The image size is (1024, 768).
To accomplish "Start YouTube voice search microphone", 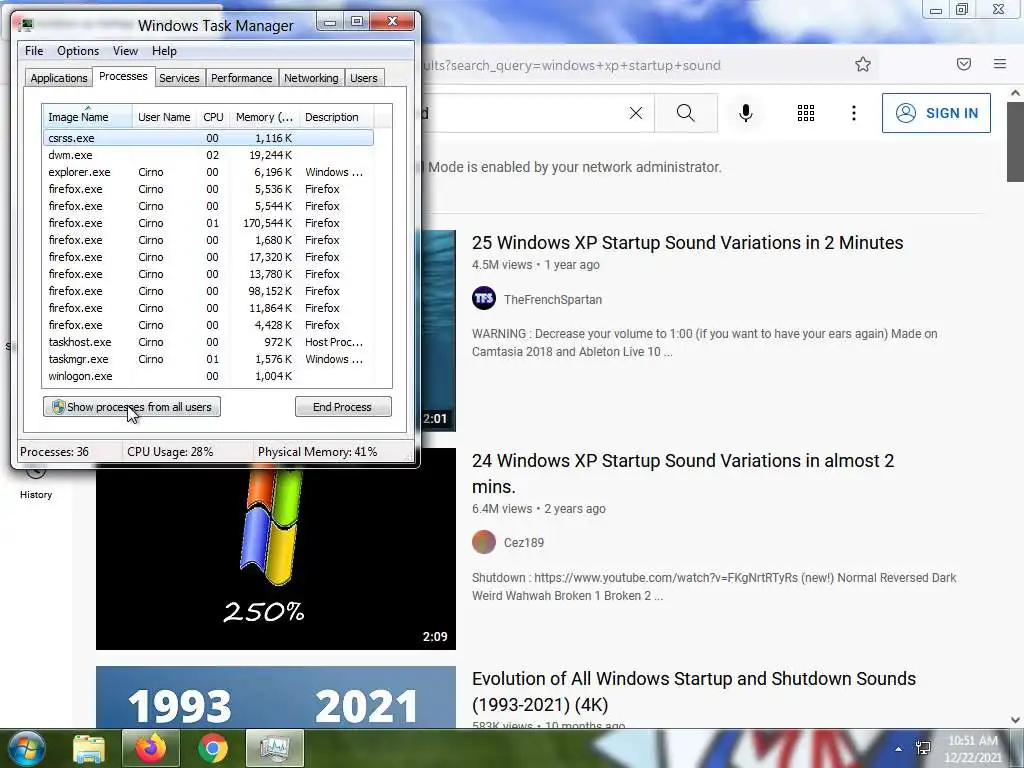I will 745,113.
